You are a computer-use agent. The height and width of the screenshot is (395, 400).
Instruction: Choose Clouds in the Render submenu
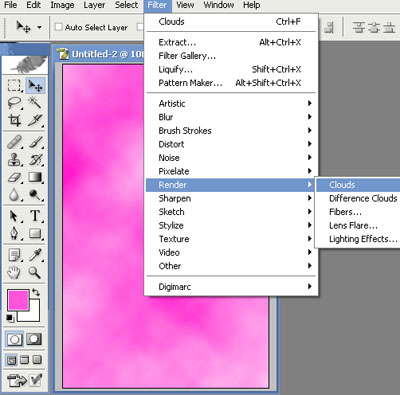358,185
